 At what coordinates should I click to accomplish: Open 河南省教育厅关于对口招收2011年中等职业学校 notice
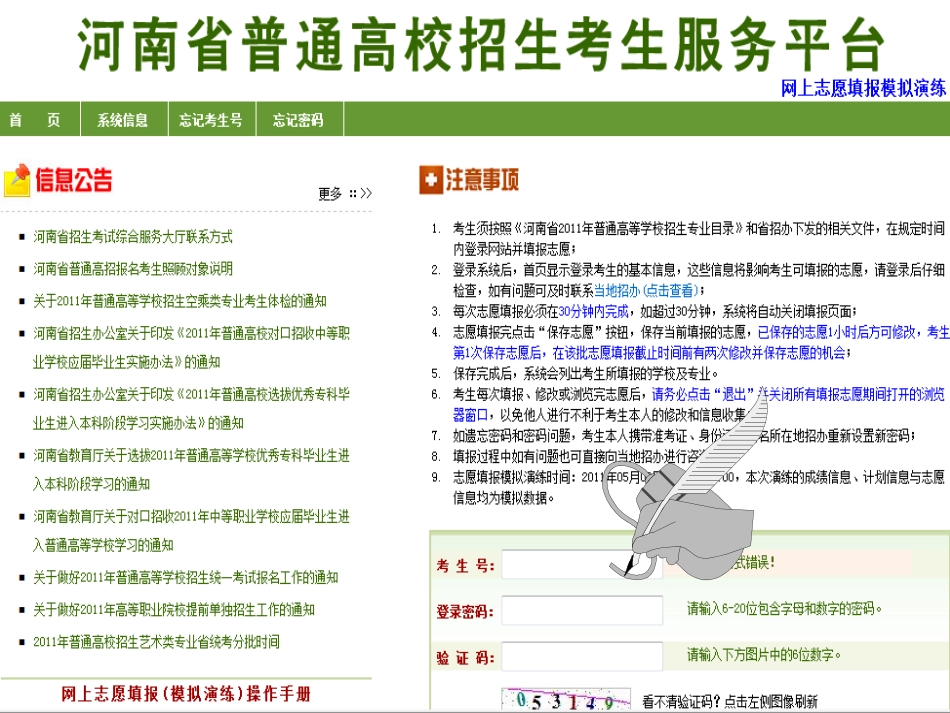191,531
